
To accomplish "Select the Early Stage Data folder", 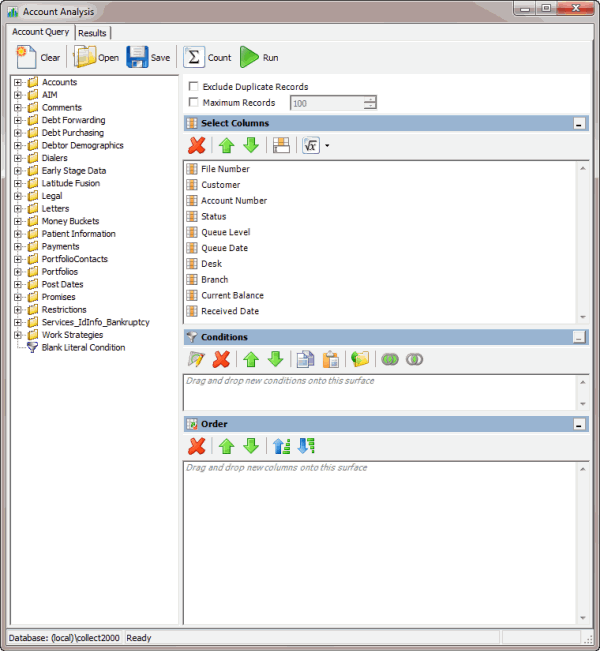I will (x=73, y=171).
